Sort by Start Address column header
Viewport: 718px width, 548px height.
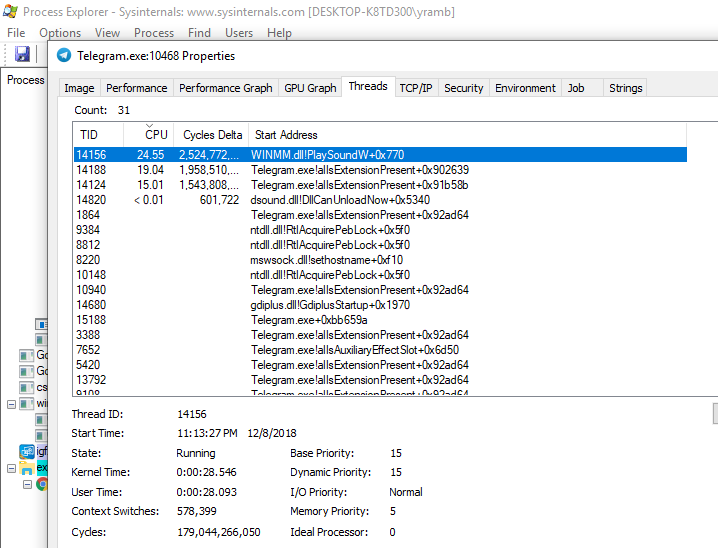coord(467,135)
